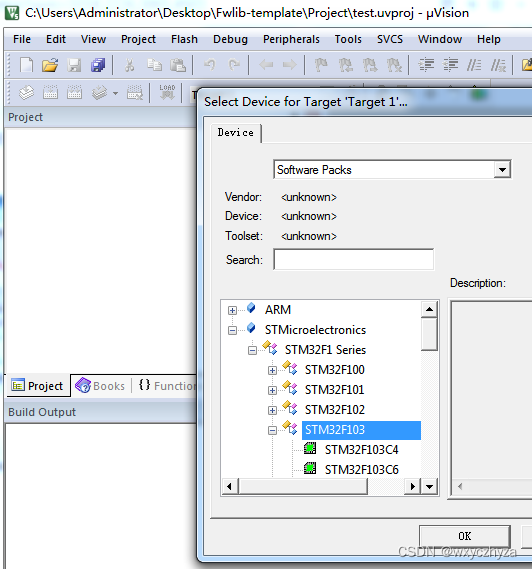Switch to the Books tab
Image resolution: width=532 pixels, height=569 pixels.
[x=101, y=385]
